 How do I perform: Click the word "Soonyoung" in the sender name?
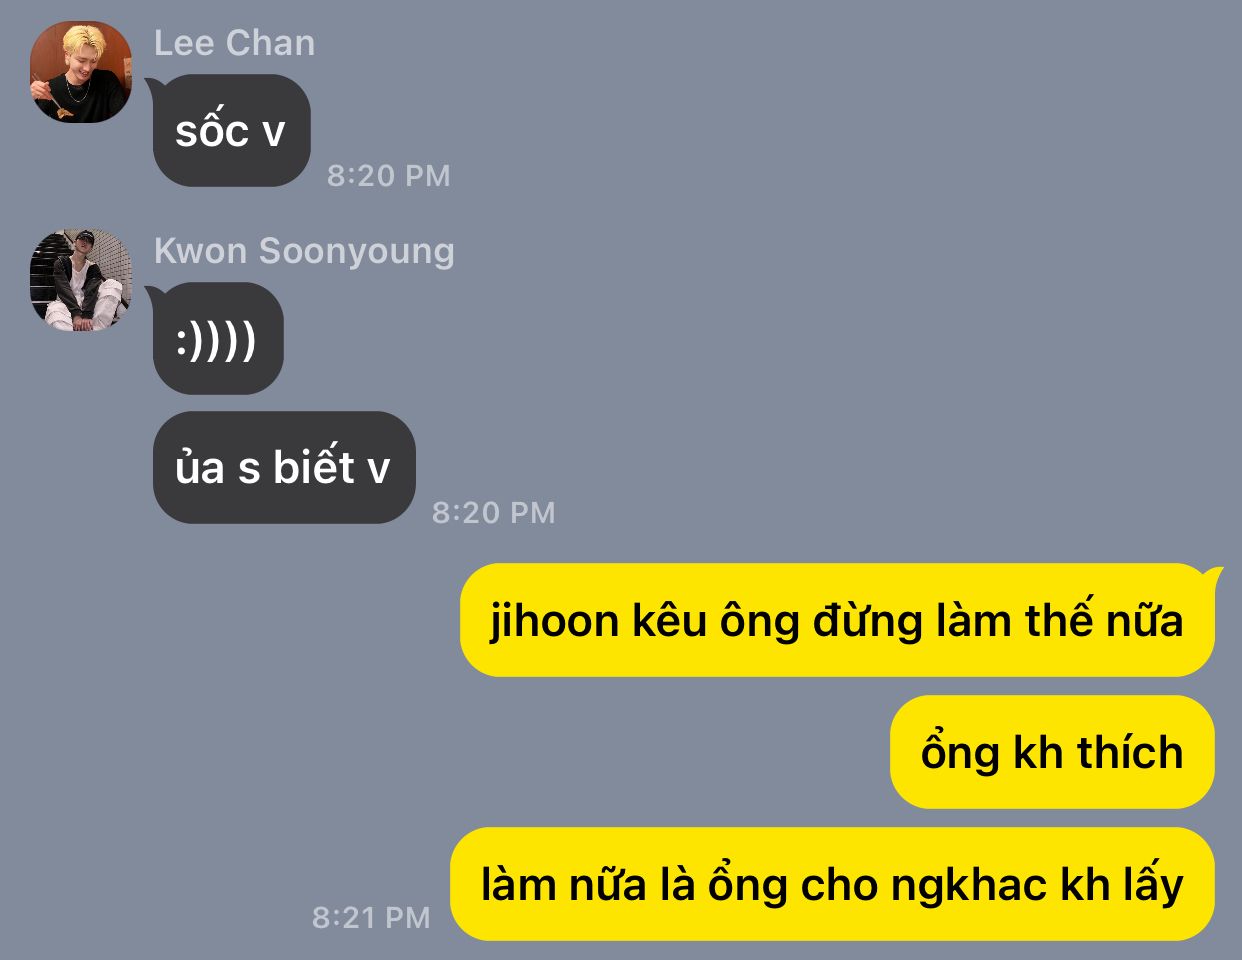[357, 252]
